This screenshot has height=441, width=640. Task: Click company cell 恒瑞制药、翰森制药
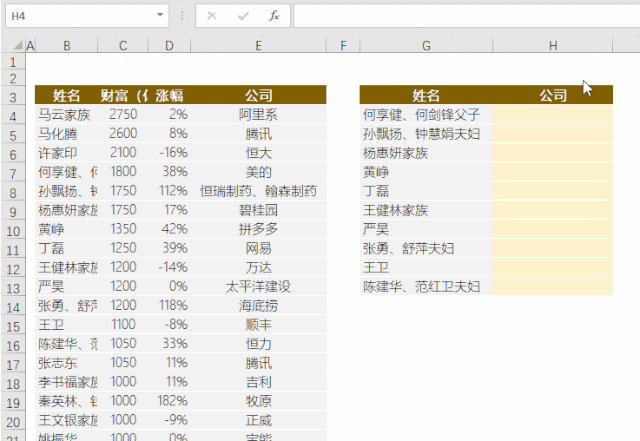258,191
